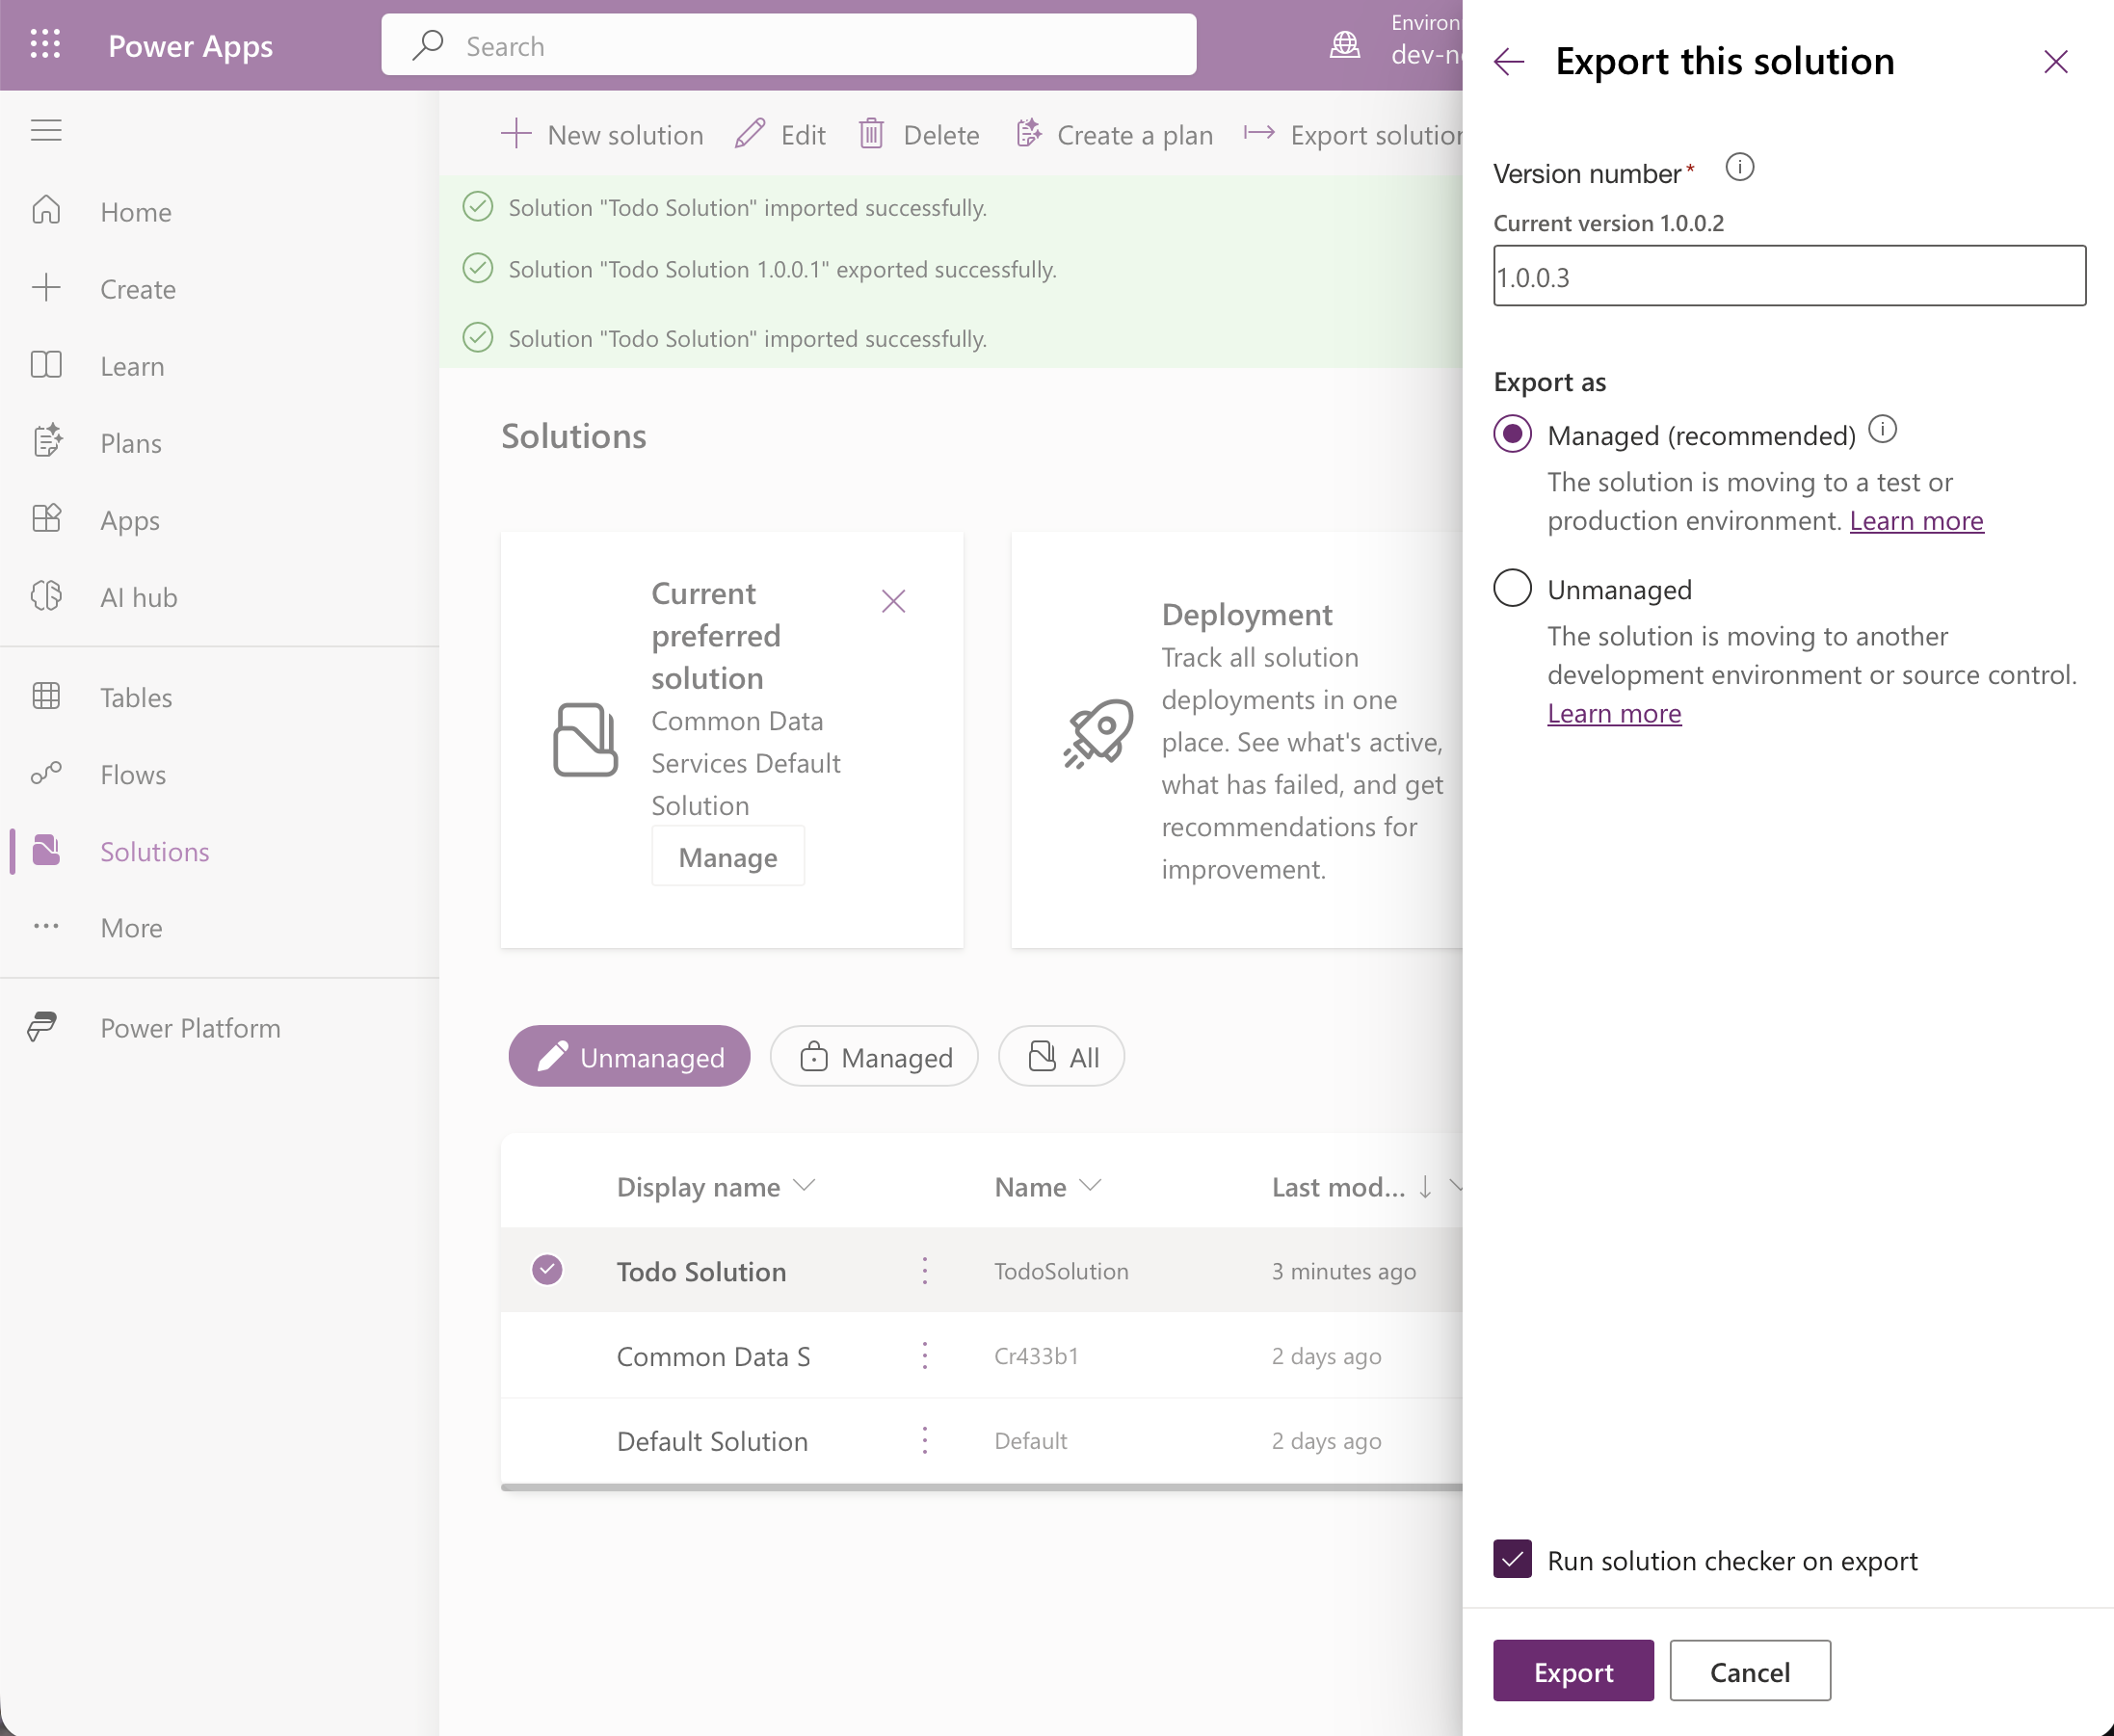Switch to the All solutions filter

coord(1061,1057)
